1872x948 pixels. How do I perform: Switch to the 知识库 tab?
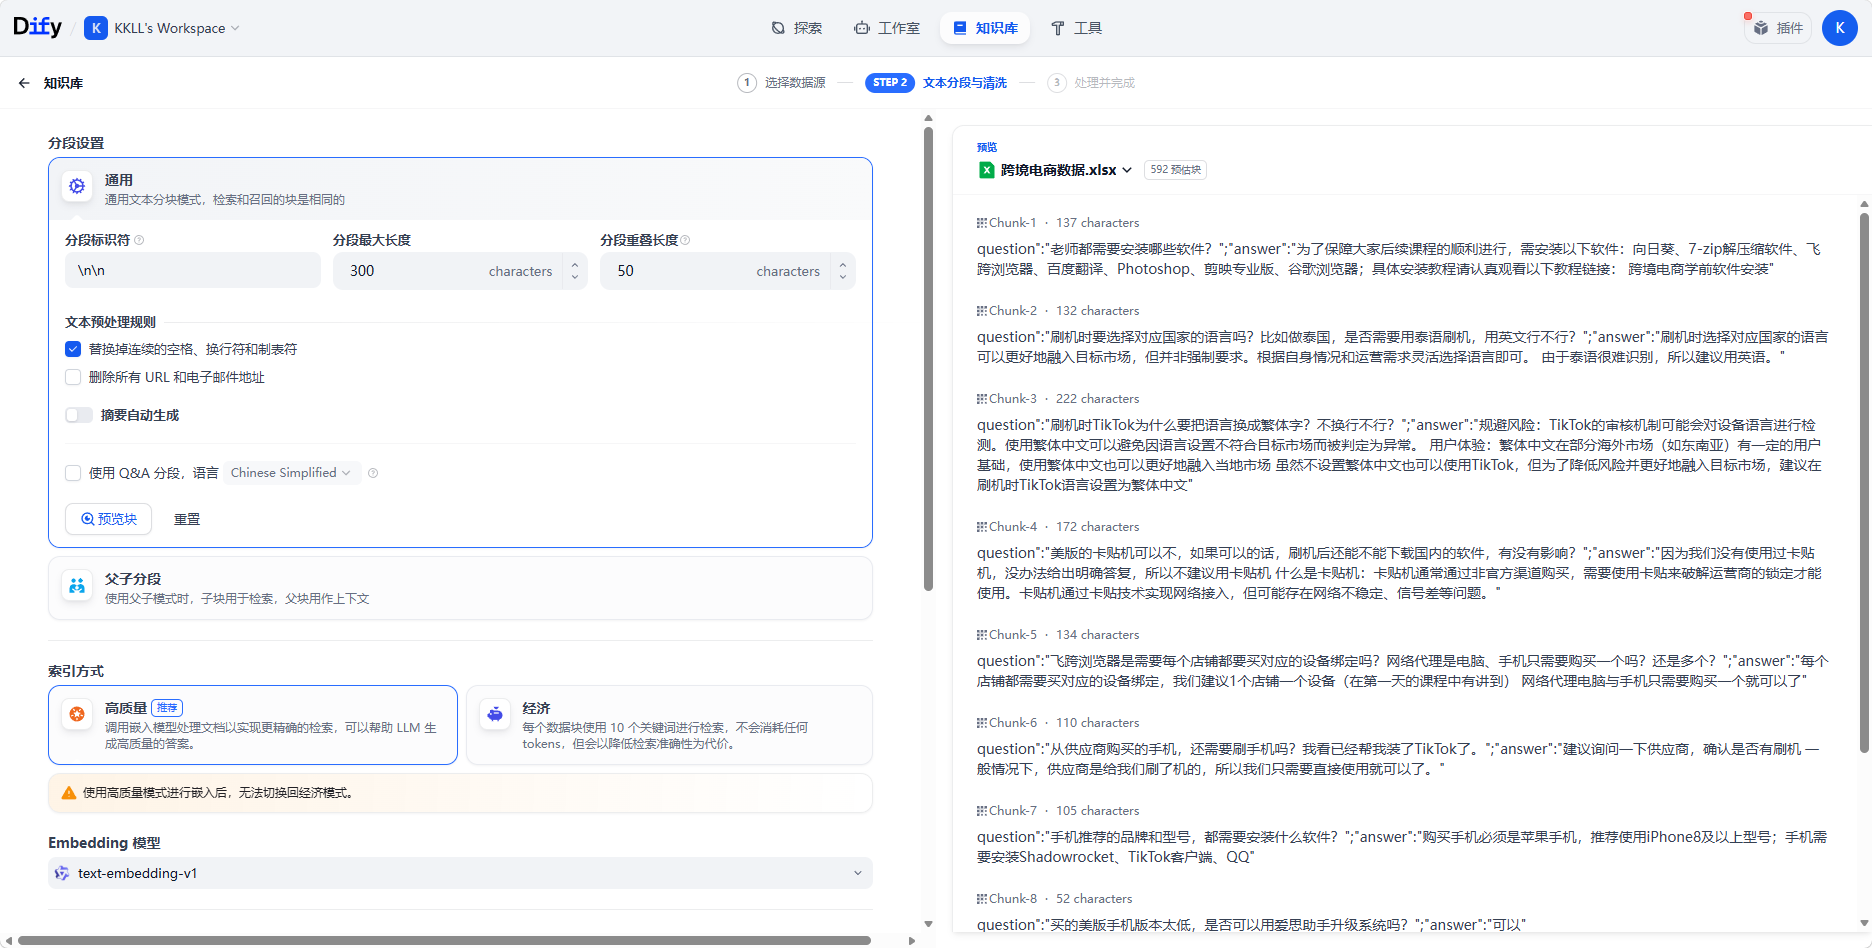point(985,28)
